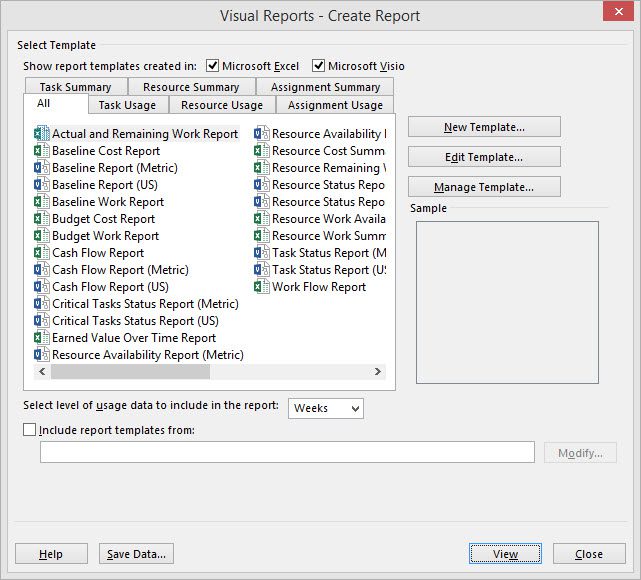This screenshot has height=580, width=641.
Task: Click the View button
Action: pyautogui.click(x=505, y=554)
